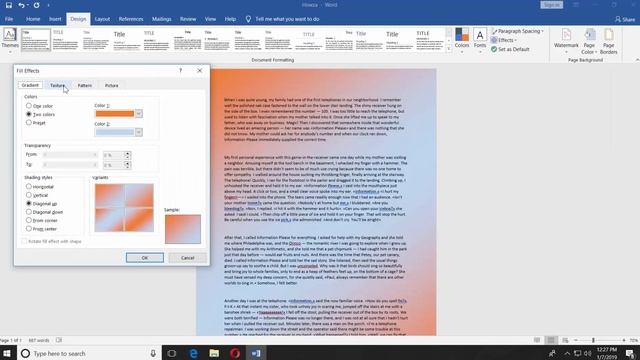Click the orange Color 1 swatch

tap(115, 113)
